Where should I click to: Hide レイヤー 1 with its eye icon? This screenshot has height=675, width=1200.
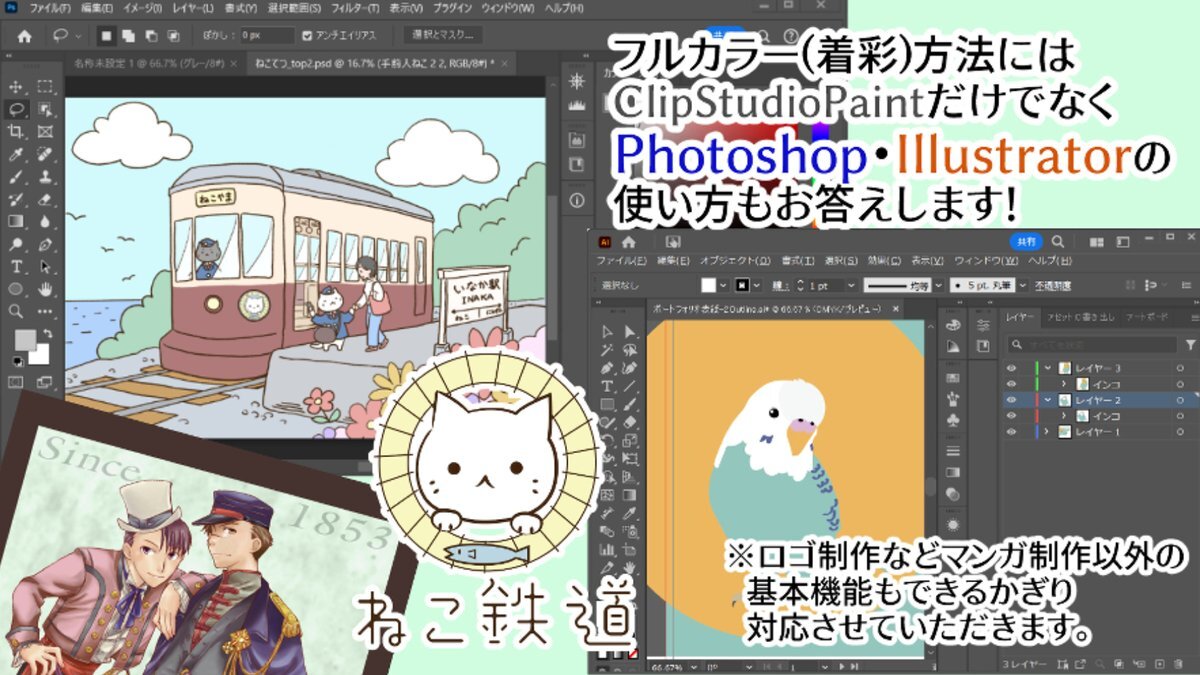pyautogui.click(x=1011, y=432)
